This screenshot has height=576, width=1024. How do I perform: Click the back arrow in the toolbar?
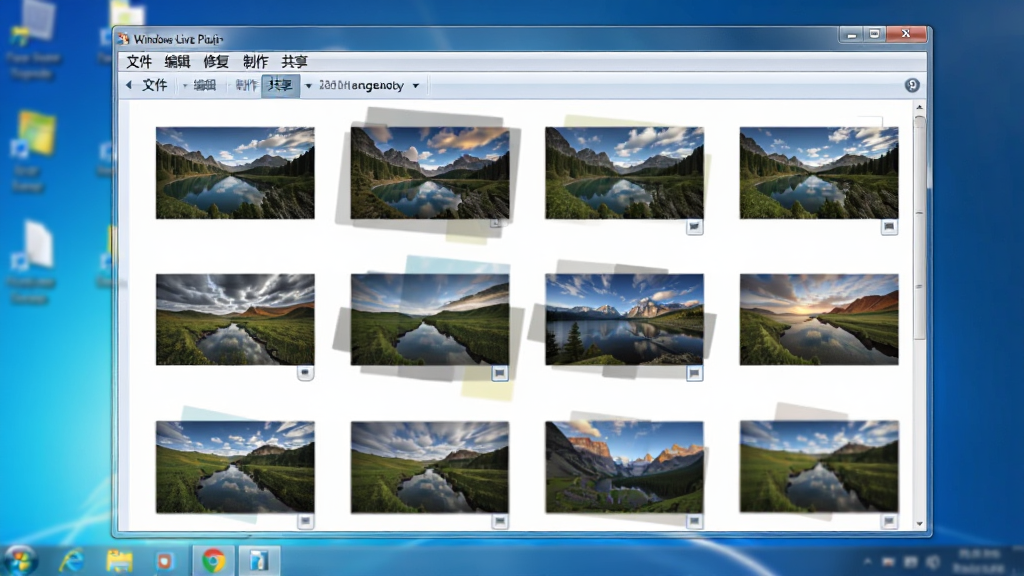pyautogui.click(x=129, y=85)
